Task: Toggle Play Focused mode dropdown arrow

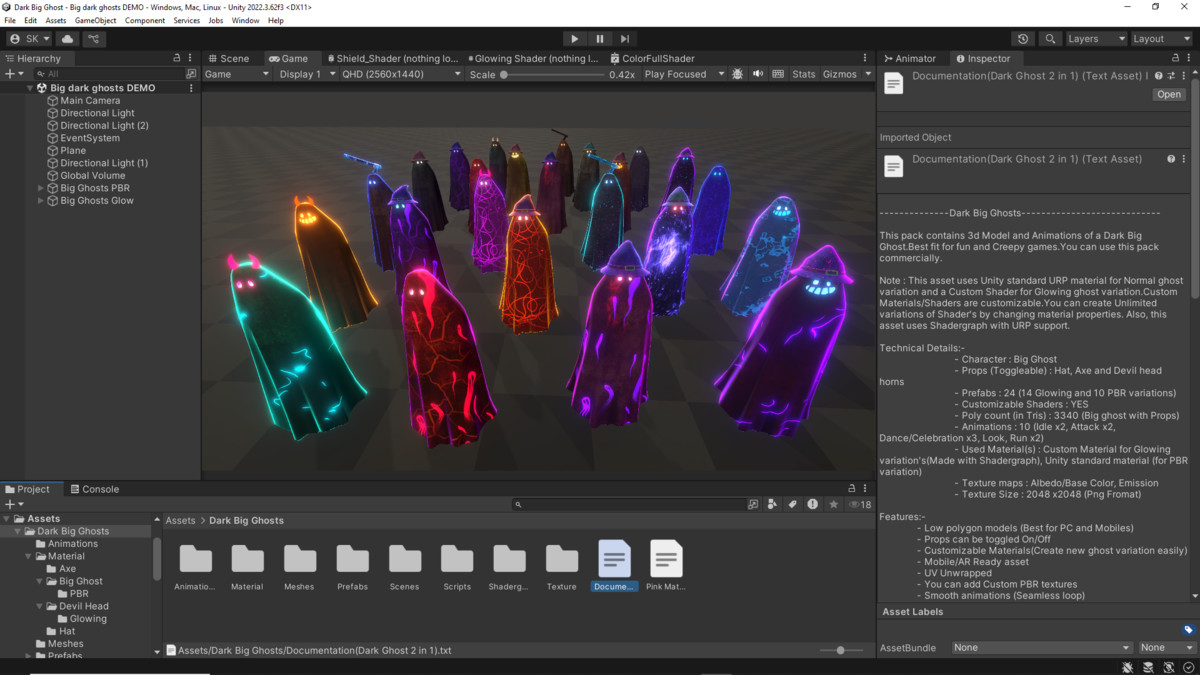Action: [x=721, y=73]
